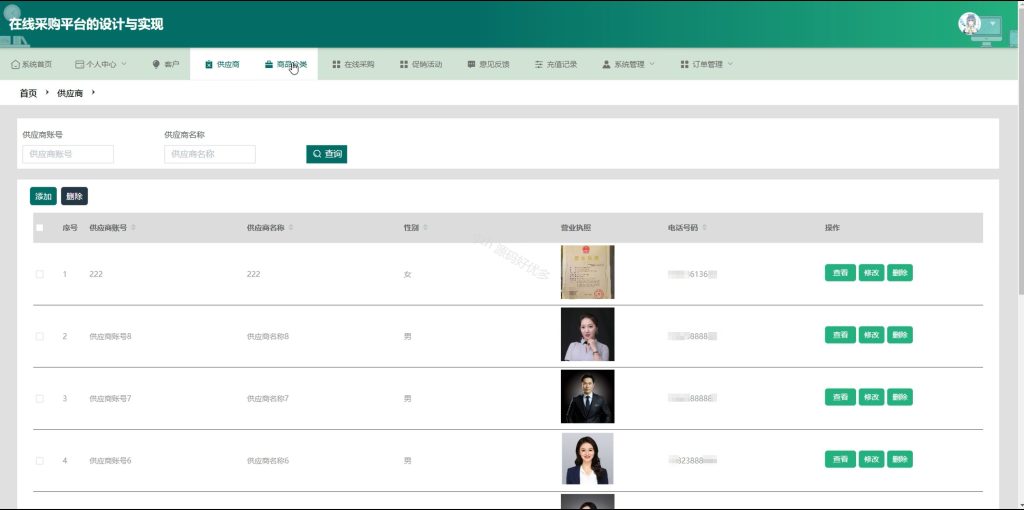Viewport: 1024px width, 510px height.
Task: Expand the 系统管理 dropdown chevron
Action: click(x=652, y=64)
